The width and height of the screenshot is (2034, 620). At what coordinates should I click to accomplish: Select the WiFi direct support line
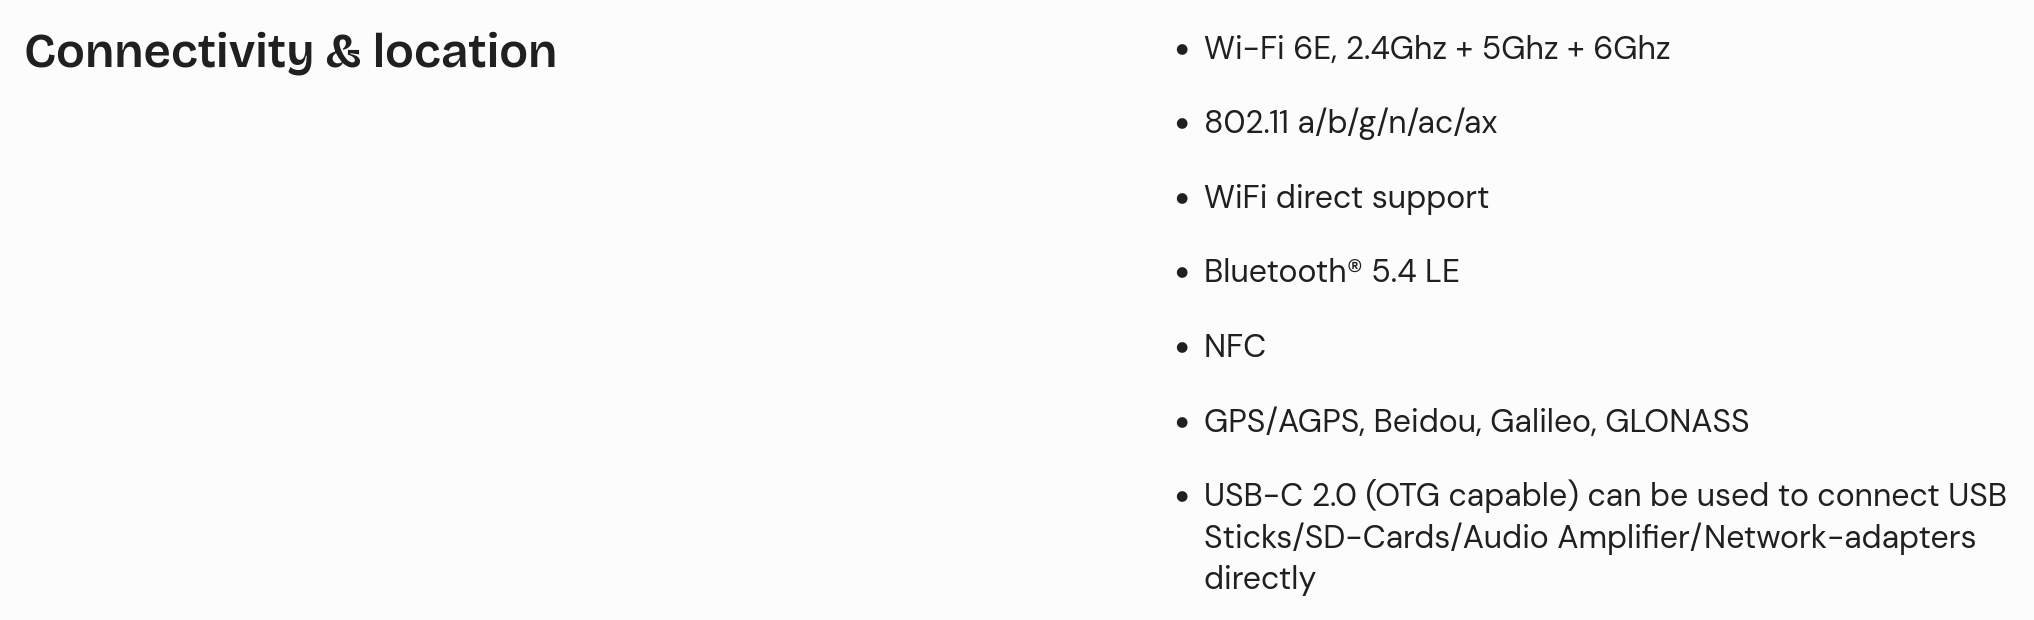1346,197
